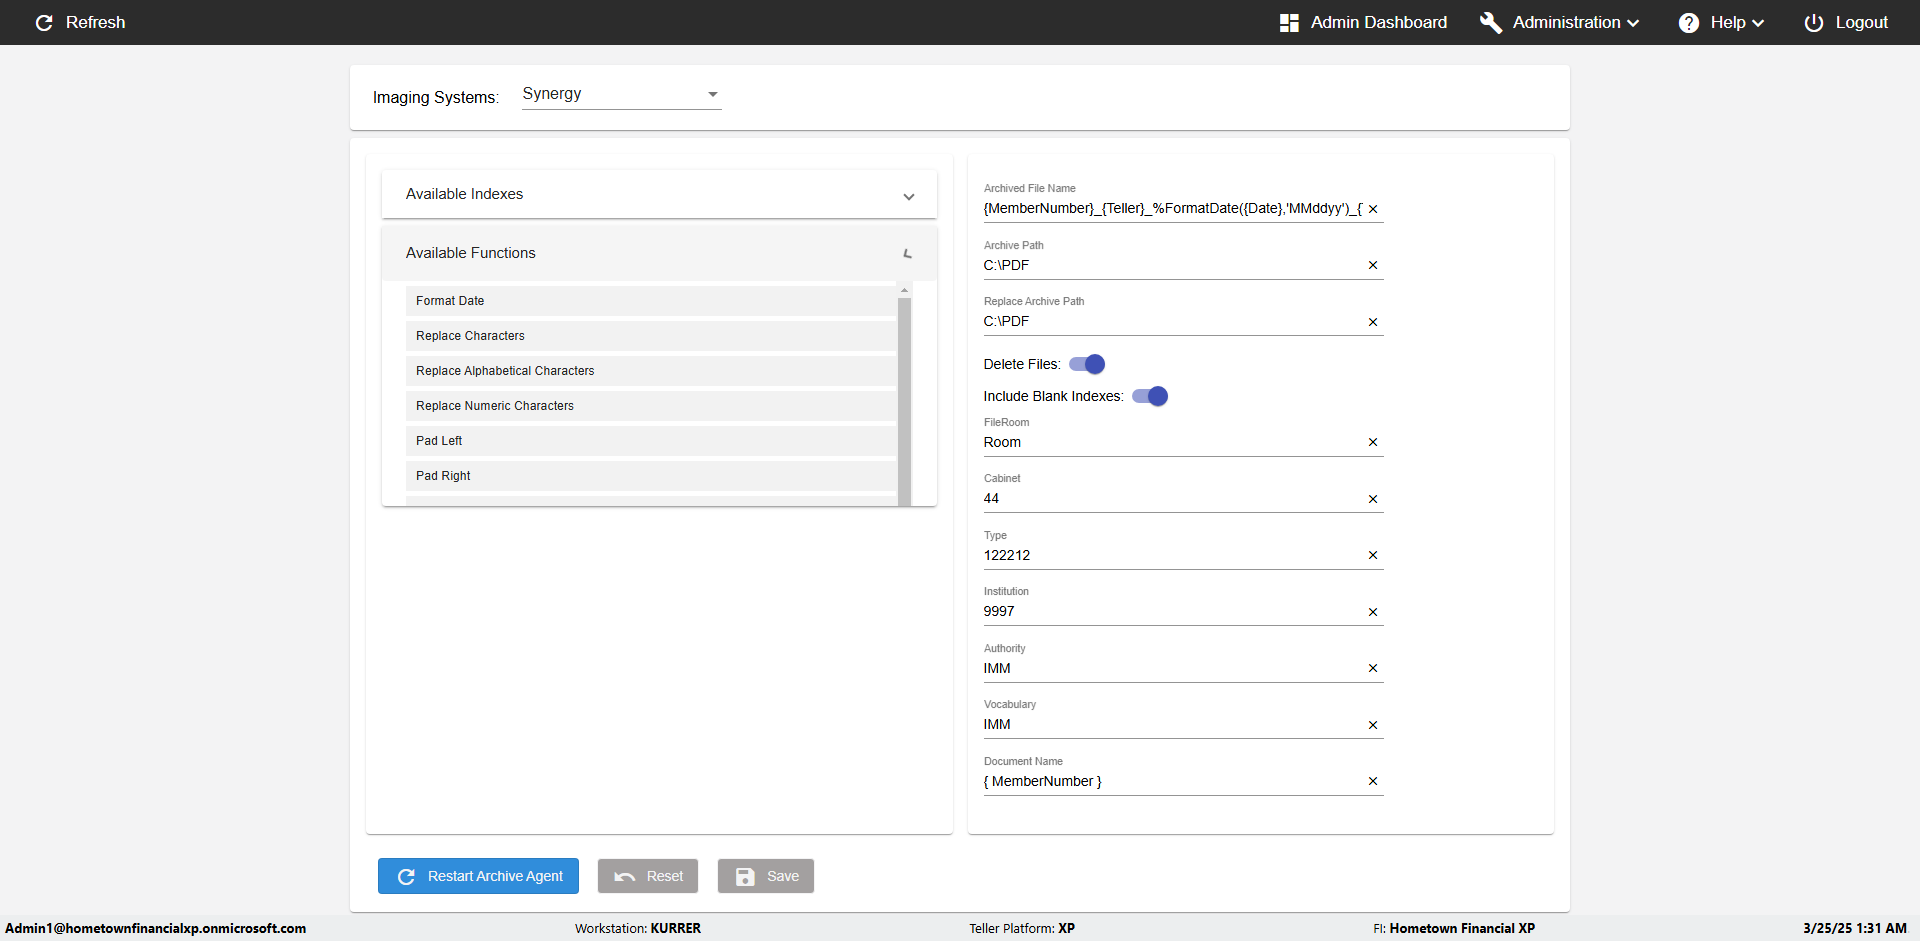
Task: Click the Refresh icon in top bar
Action: 44,23
